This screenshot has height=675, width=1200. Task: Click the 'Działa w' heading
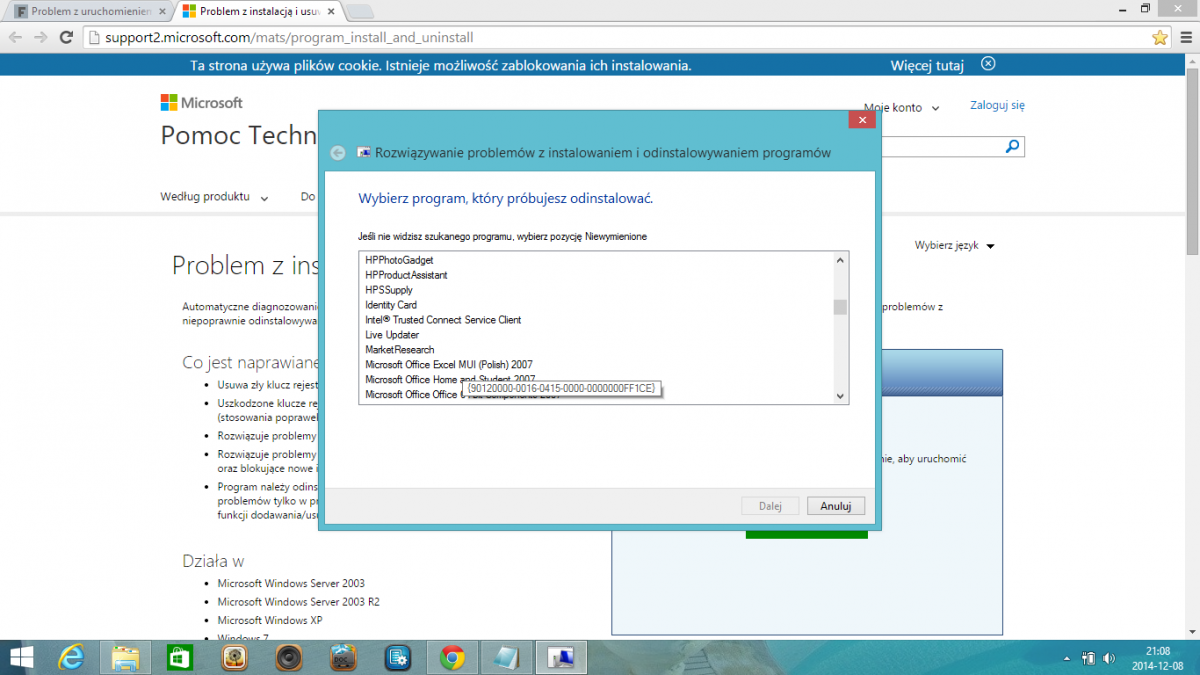(213, 561)
